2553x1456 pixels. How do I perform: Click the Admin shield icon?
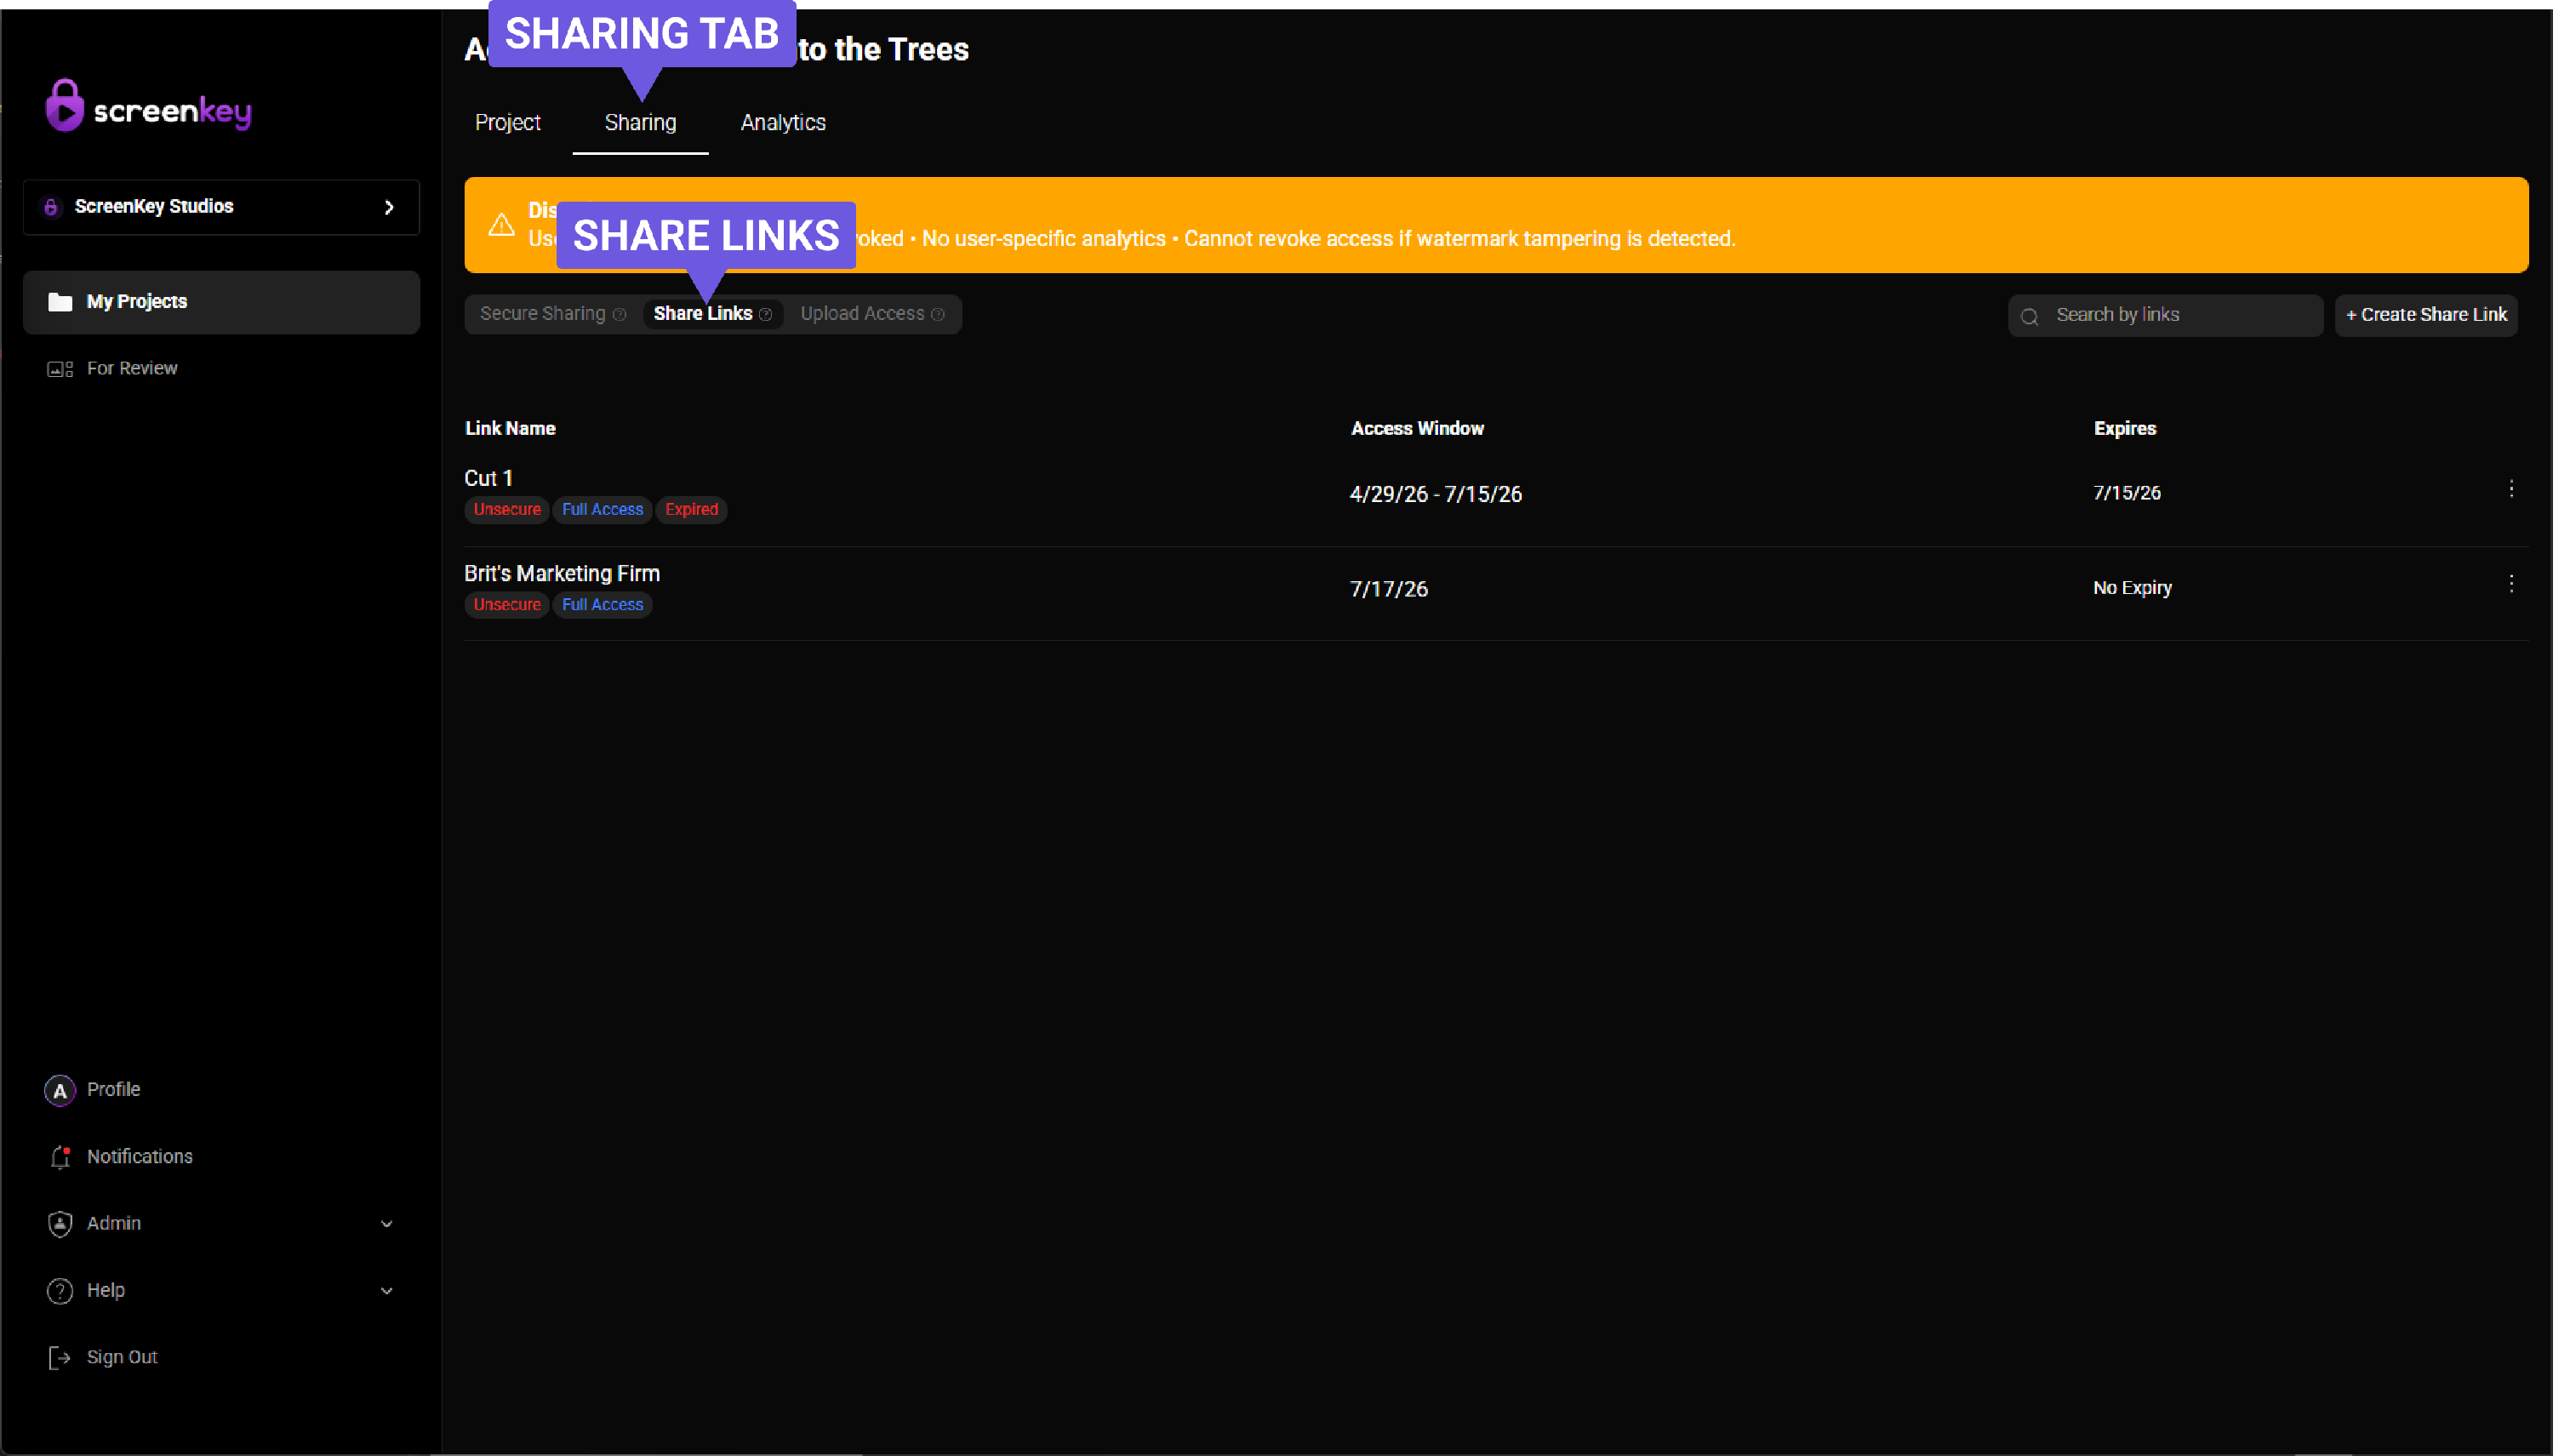coord(60,1224)
